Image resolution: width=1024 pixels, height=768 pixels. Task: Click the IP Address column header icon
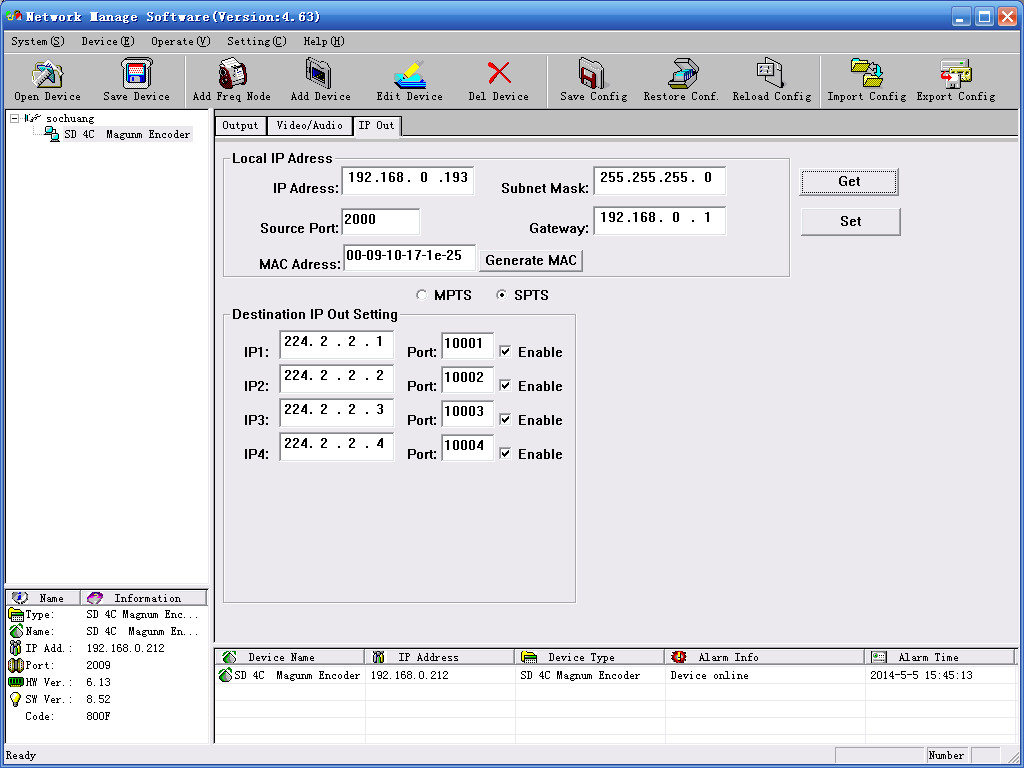tap(378, 657)
